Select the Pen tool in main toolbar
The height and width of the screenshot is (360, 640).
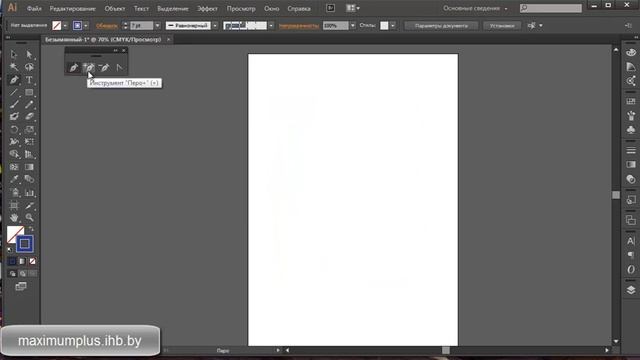click(14, 80)
